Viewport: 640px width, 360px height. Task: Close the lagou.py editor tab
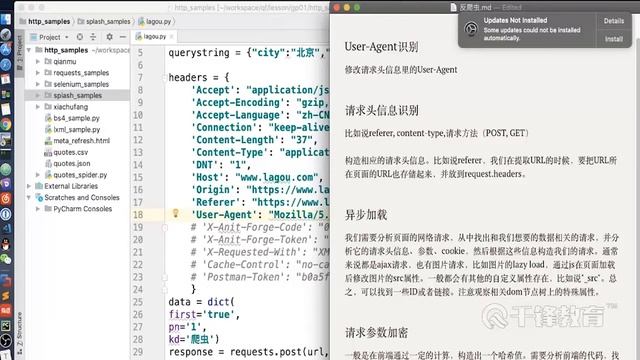click(171, 37)
